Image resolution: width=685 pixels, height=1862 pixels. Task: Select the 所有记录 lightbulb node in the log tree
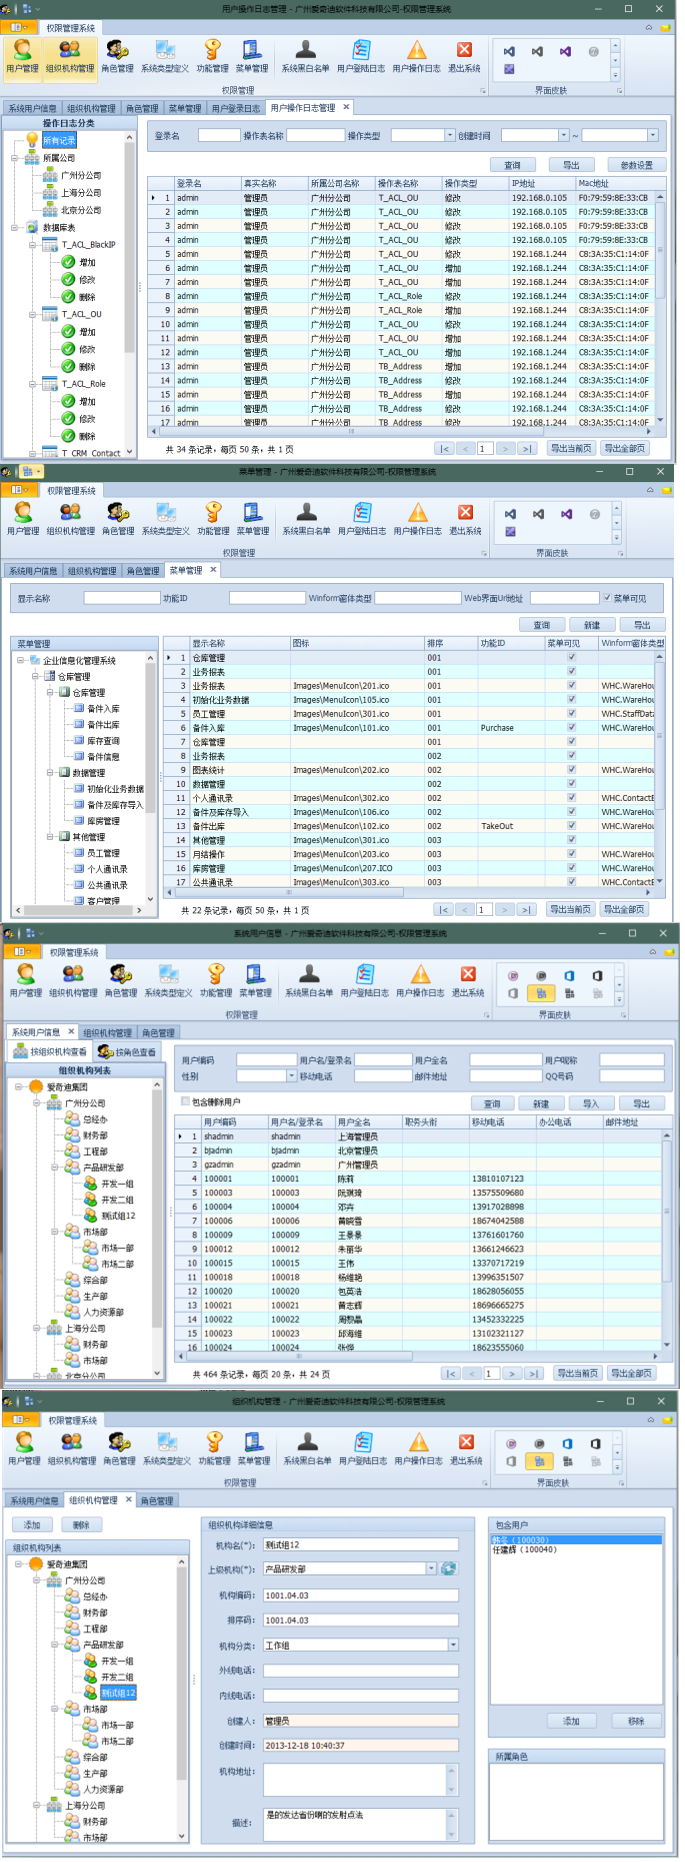tap(52, 140)
